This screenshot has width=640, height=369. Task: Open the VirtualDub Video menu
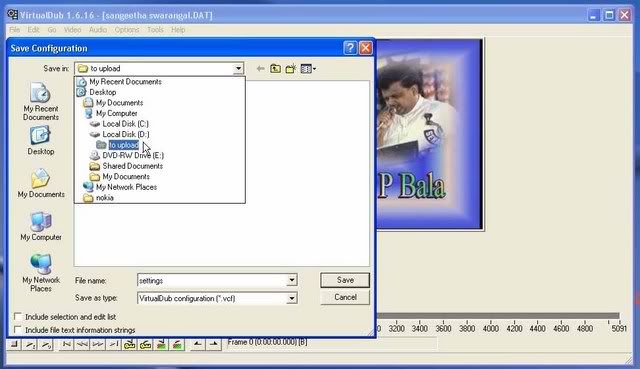click(73, 30)
